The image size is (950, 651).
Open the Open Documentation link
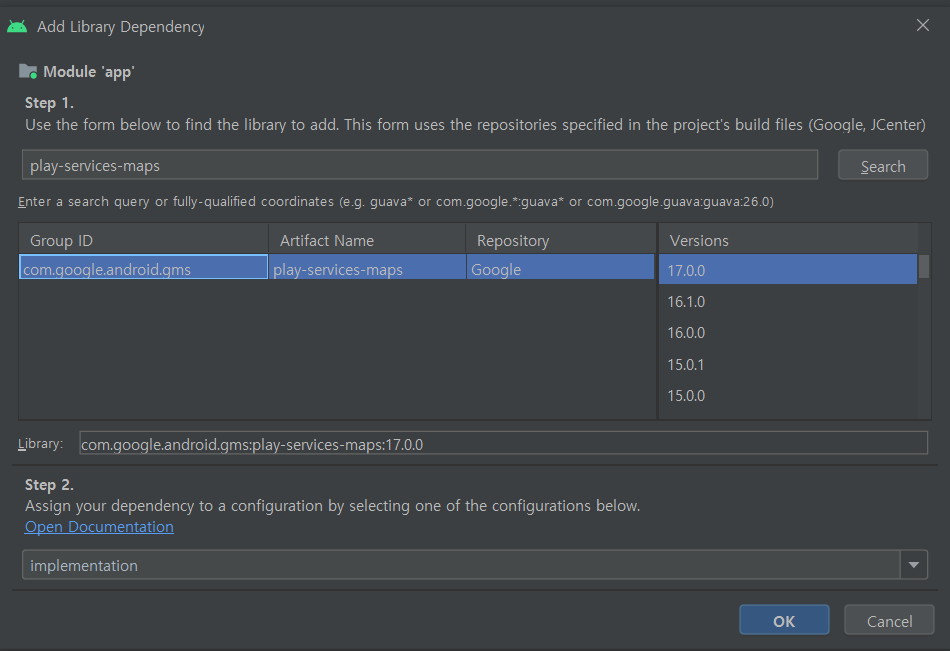point(99,527)
